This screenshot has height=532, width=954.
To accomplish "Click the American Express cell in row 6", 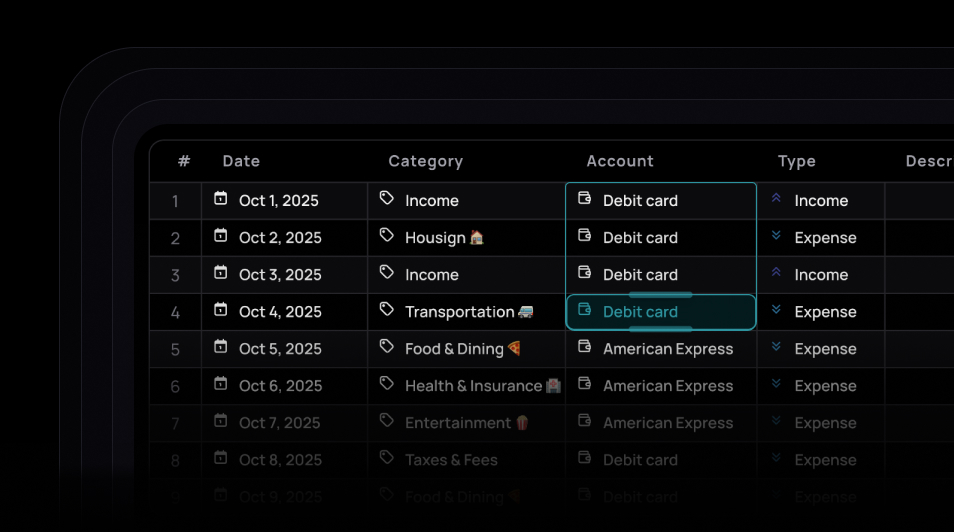I will 668,386.
